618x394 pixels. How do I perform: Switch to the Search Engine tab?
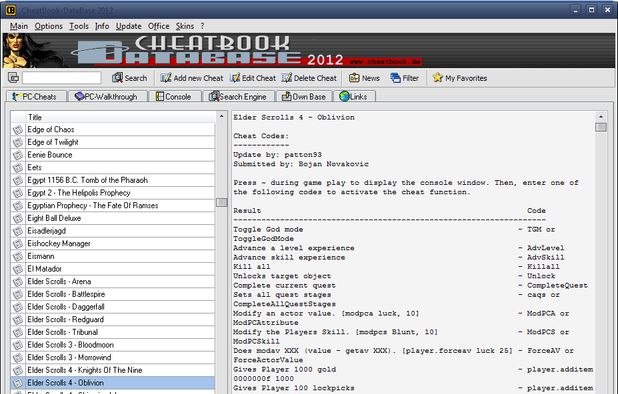[x=238, y=97]
